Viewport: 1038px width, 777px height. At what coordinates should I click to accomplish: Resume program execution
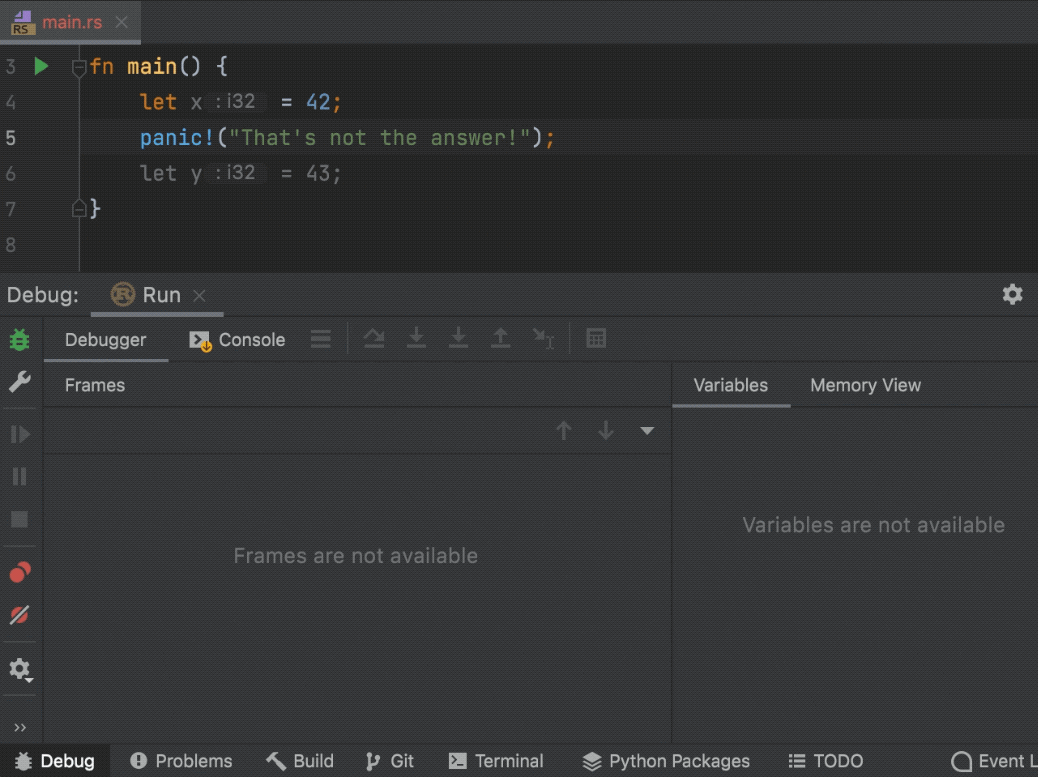click(x=20, y=433)
